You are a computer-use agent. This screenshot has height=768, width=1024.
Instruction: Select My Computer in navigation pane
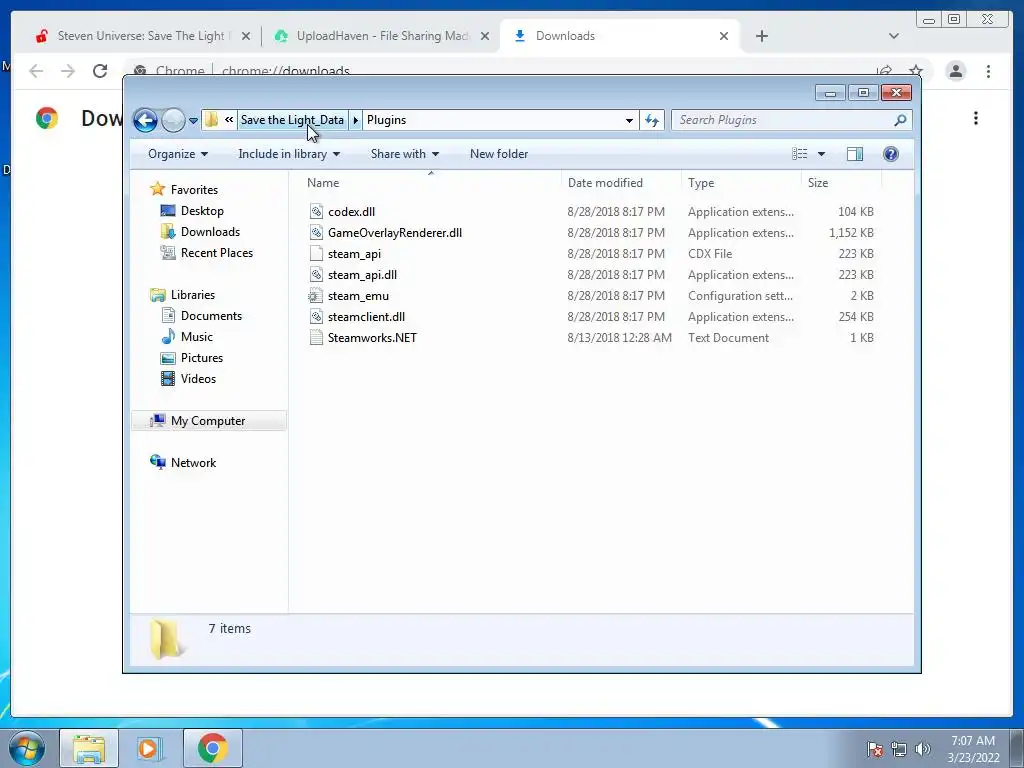[208, 421]
